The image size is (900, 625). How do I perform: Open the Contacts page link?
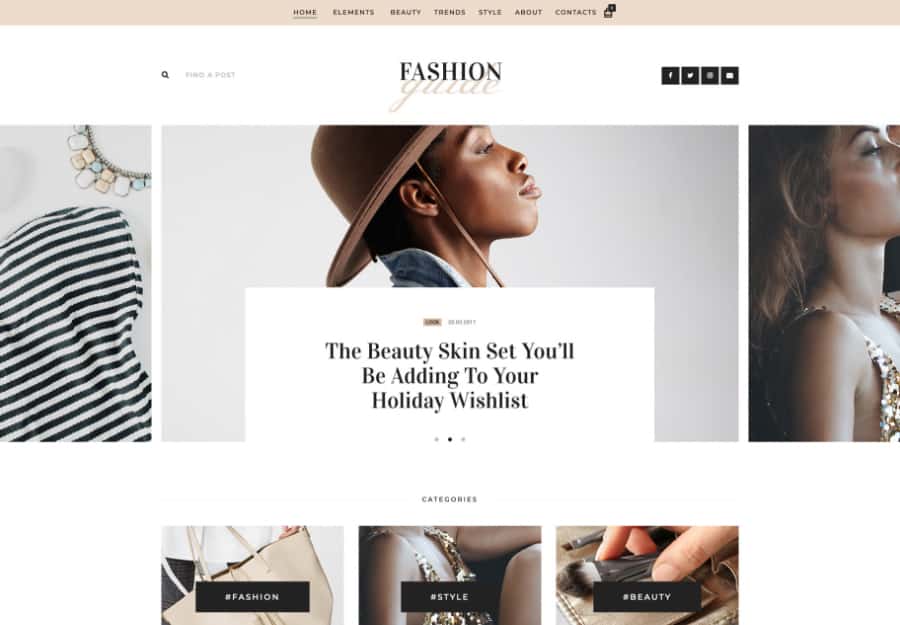(x=576, y=12)
